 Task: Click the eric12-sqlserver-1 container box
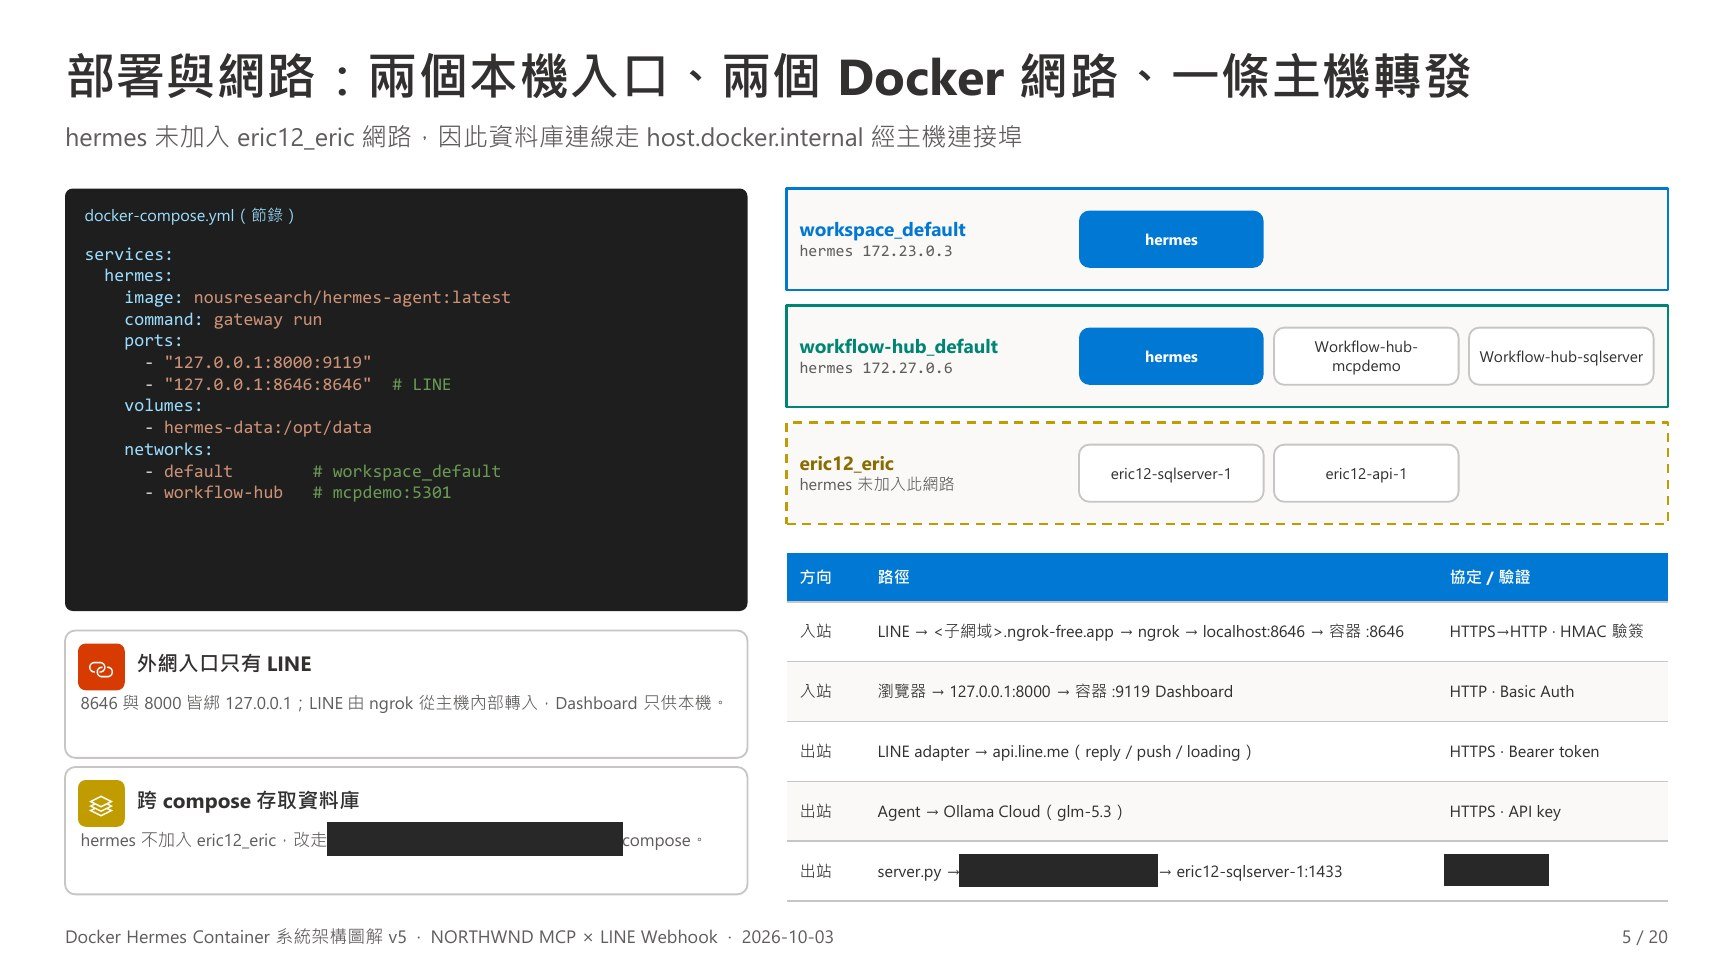click(x=1171, y=473)
